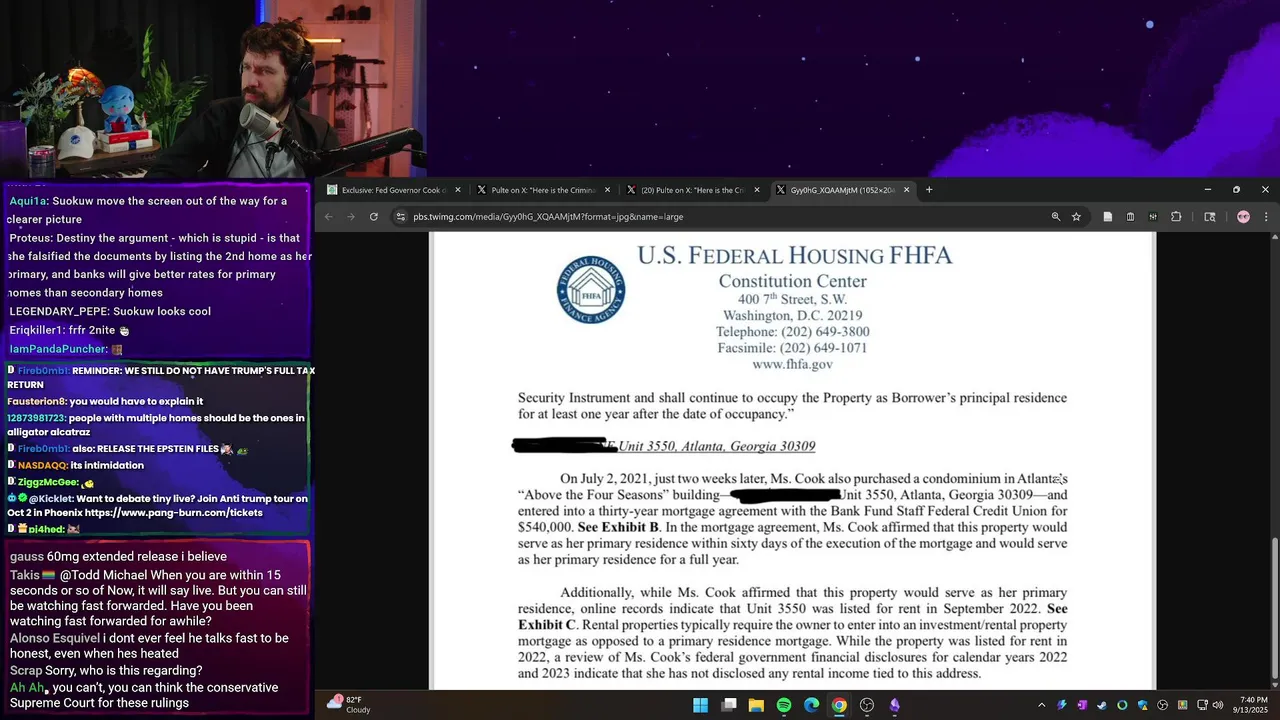The width and height of the screenshot is (1280, 720).
Task: Click chat username 'IamPandaPuncher'
Action: 58,349
